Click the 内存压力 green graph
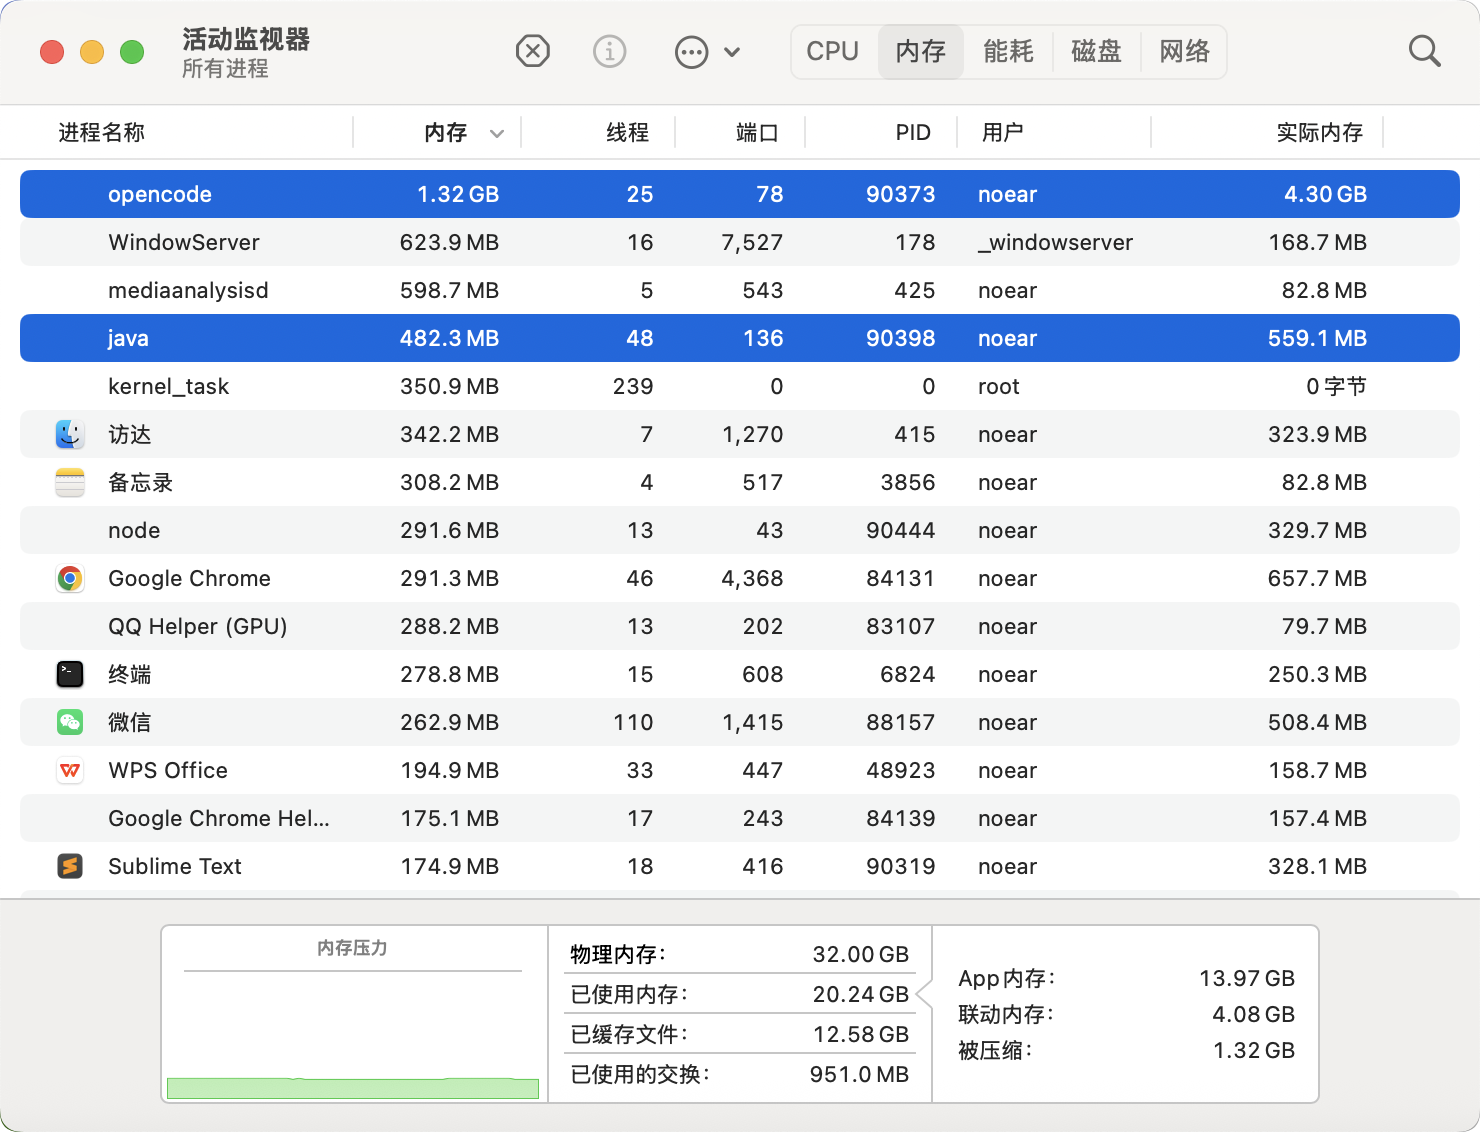This screenshot has height=1132, width=1480. point(353,1087)
